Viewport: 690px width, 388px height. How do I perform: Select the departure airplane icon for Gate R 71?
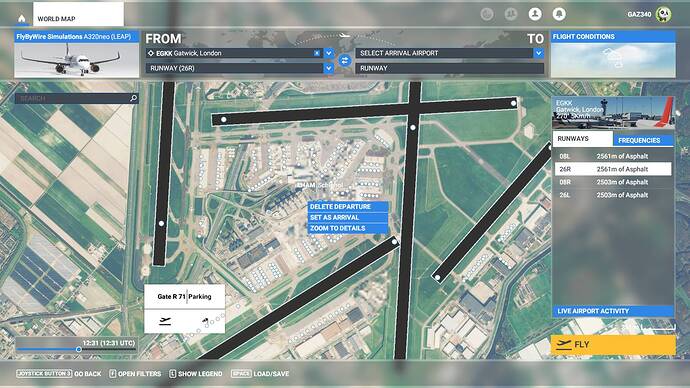[165, 321]
